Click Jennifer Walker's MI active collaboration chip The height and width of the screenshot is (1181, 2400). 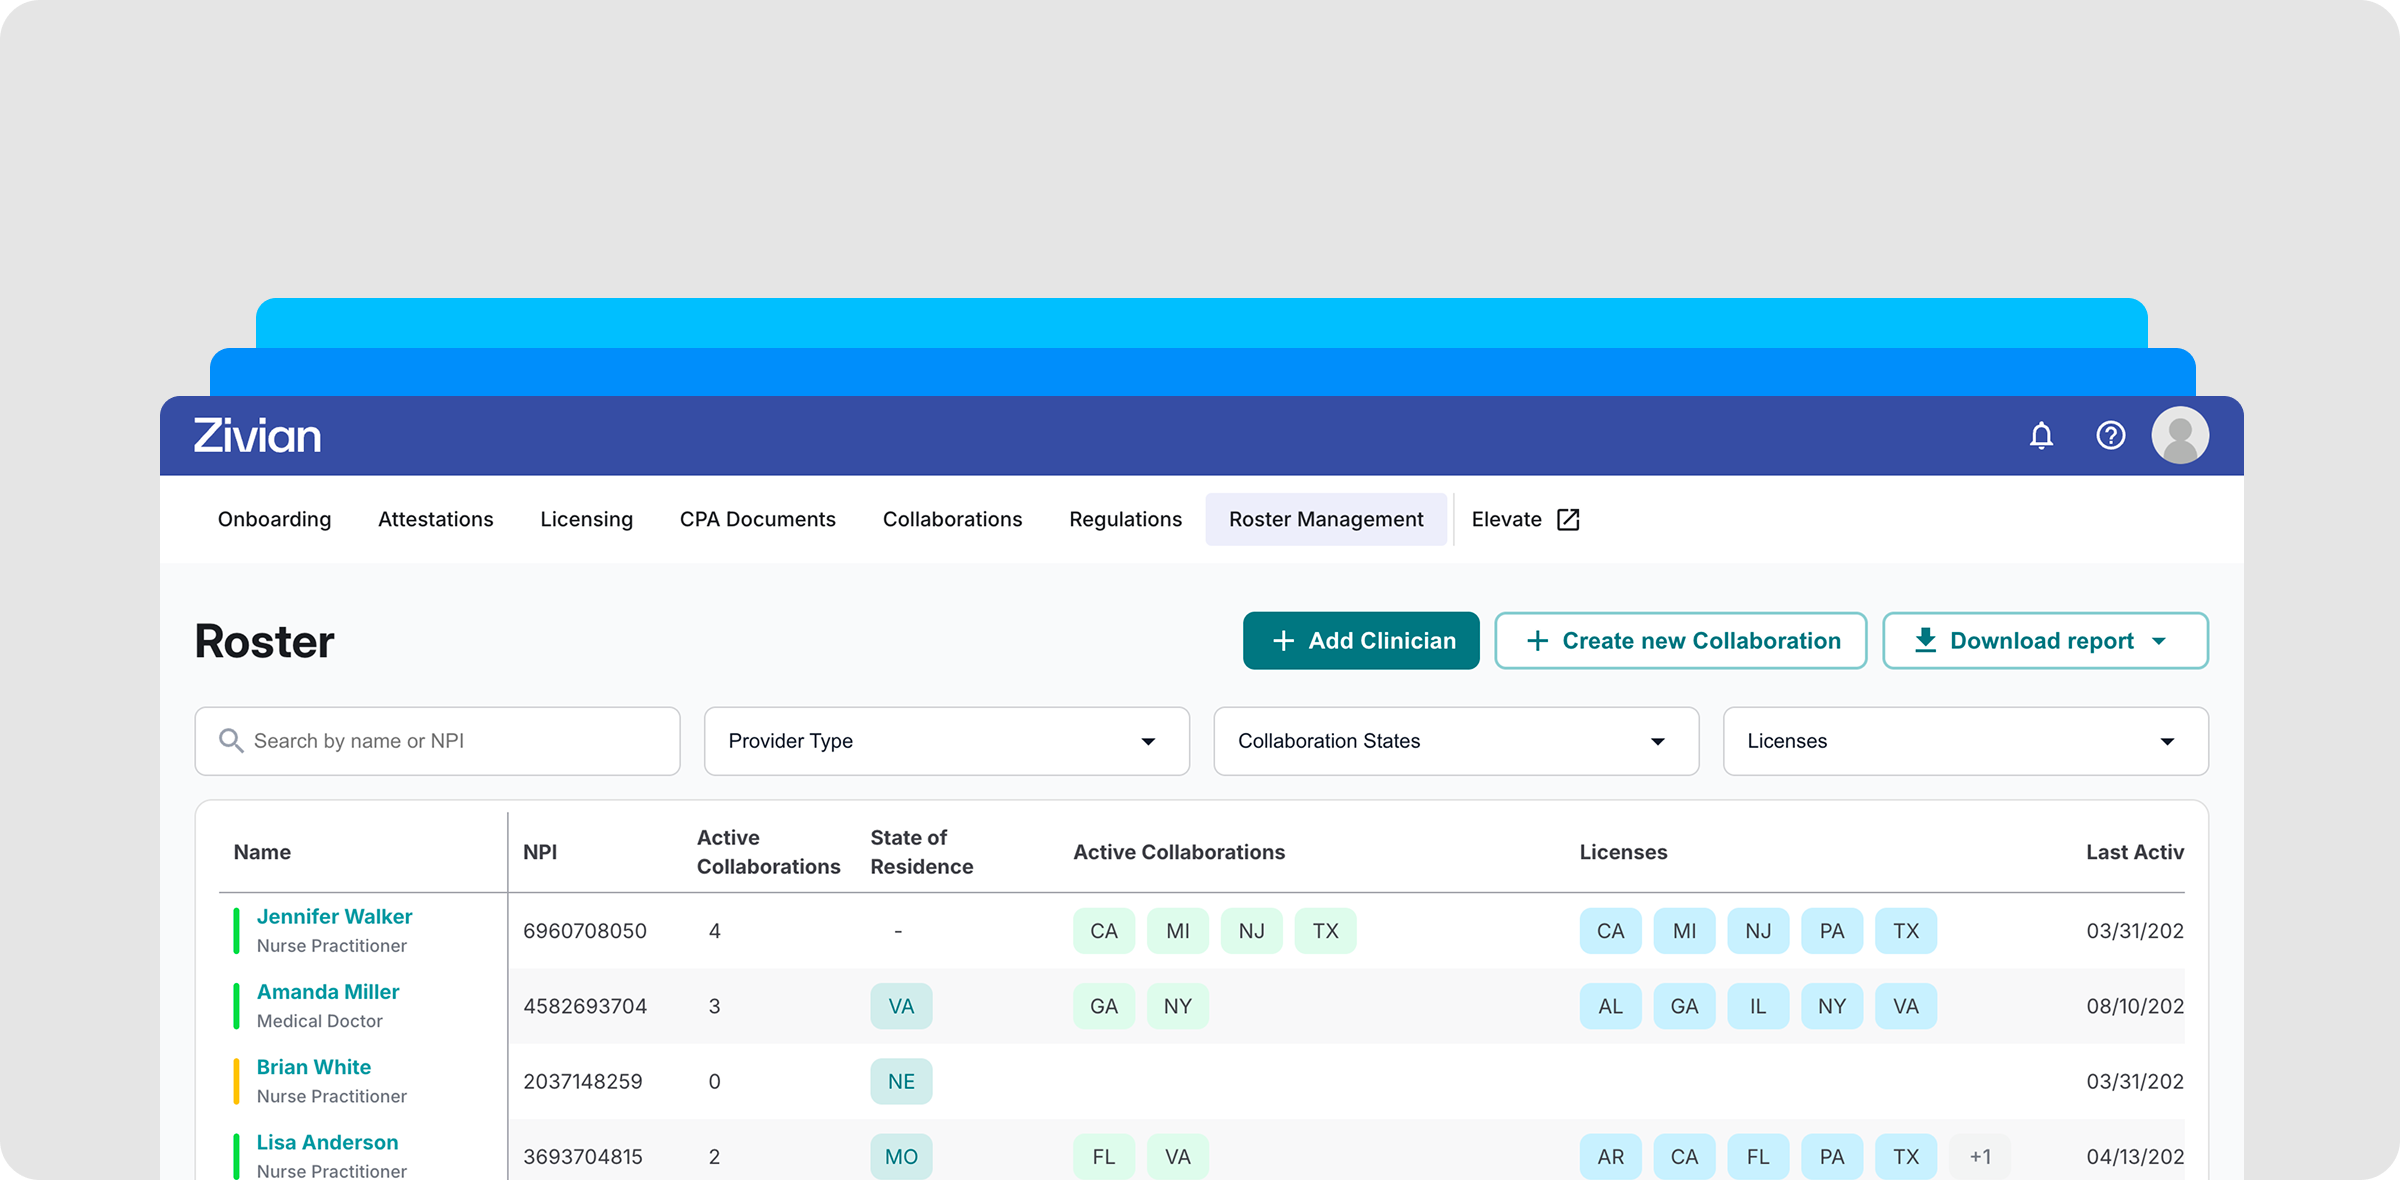point(1178,931)
